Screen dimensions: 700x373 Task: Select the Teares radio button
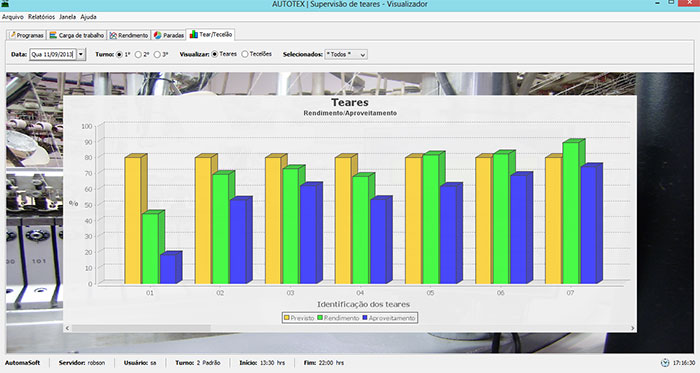[x=215, y=54]
